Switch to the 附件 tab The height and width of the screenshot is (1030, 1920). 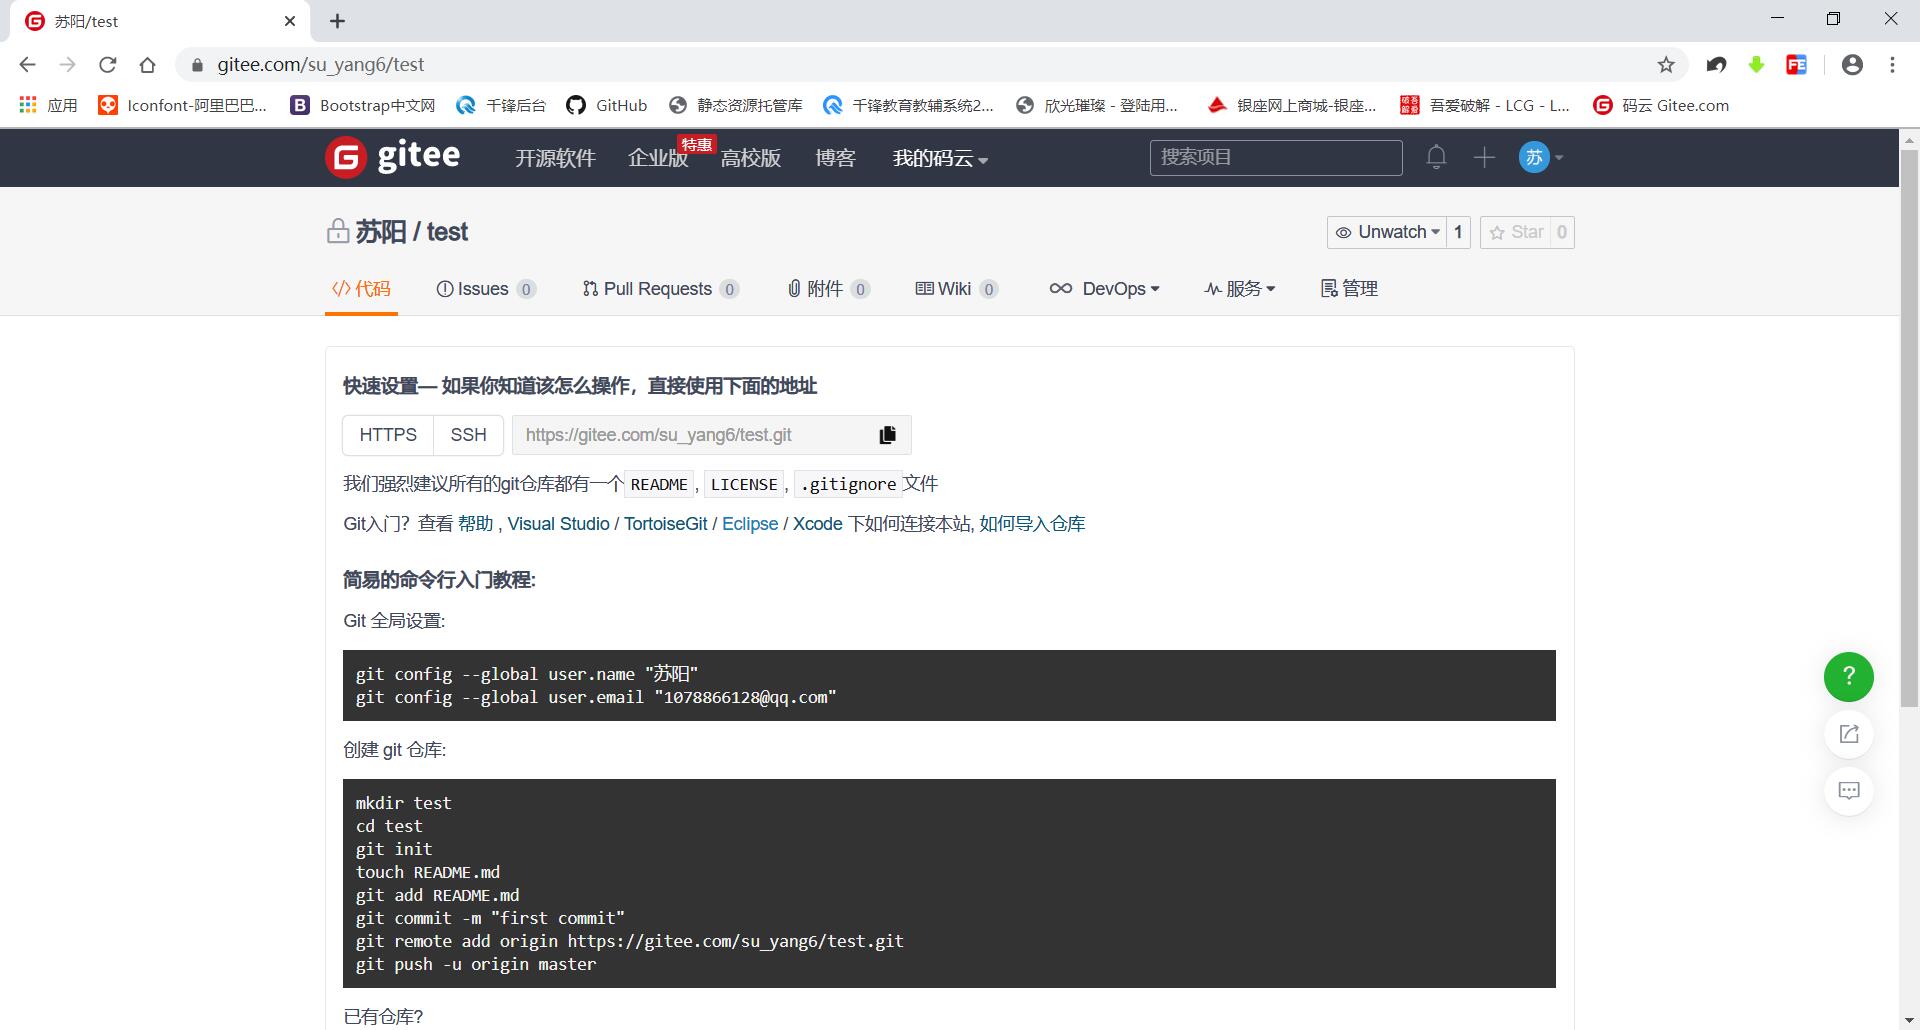click(828, 289)
